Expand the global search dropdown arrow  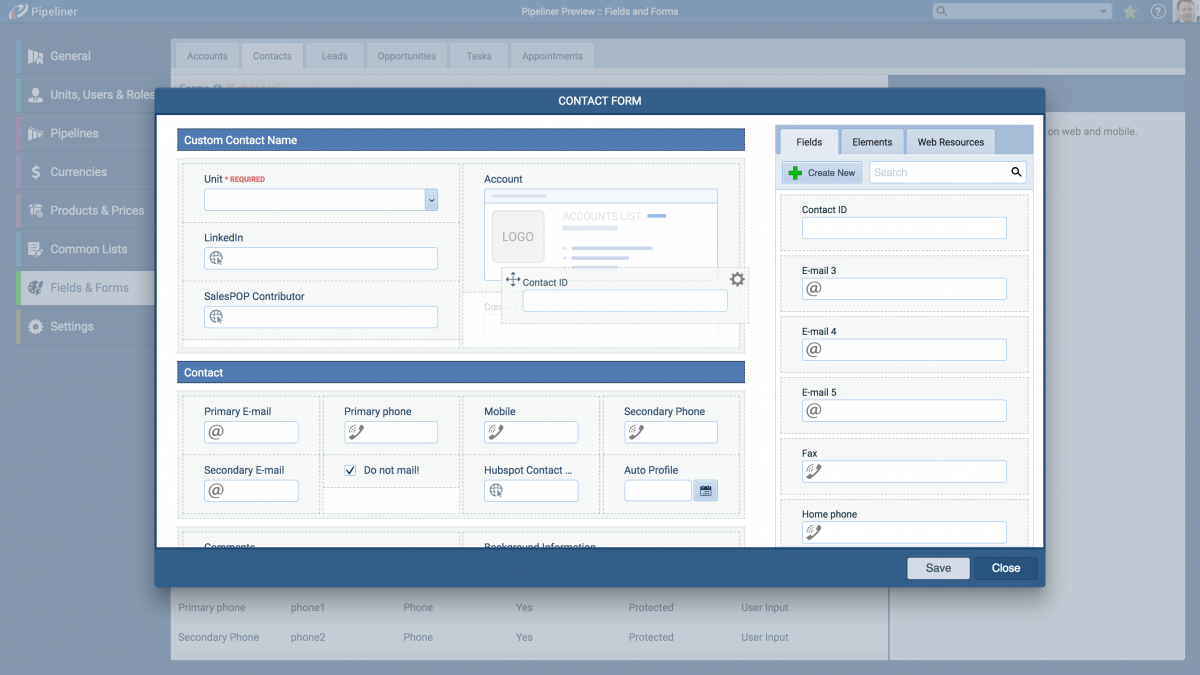[1102, 11]
